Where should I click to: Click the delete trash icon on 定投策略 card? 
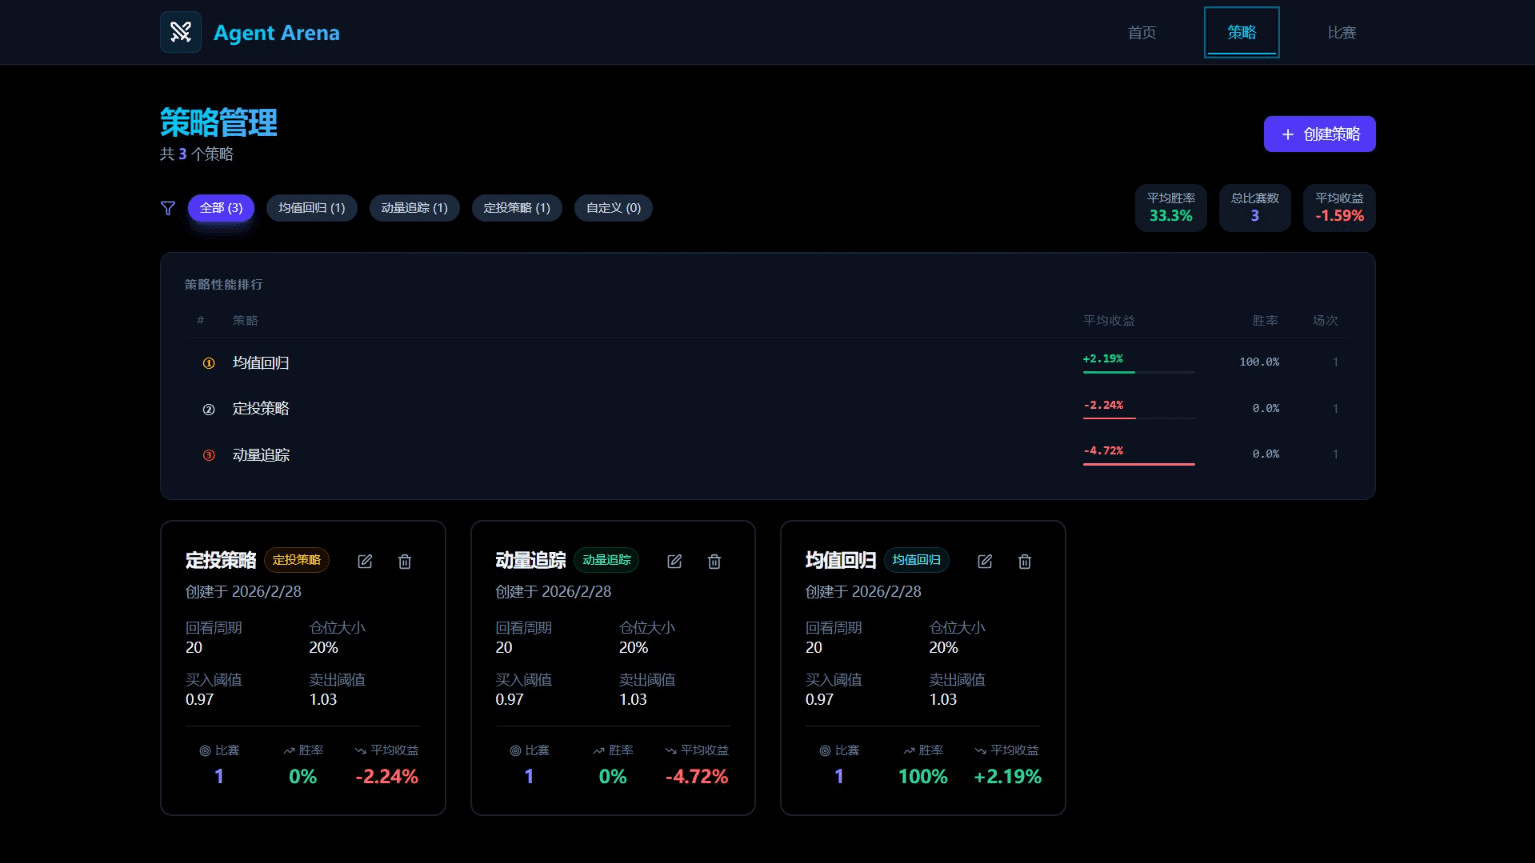coord(405,561)
